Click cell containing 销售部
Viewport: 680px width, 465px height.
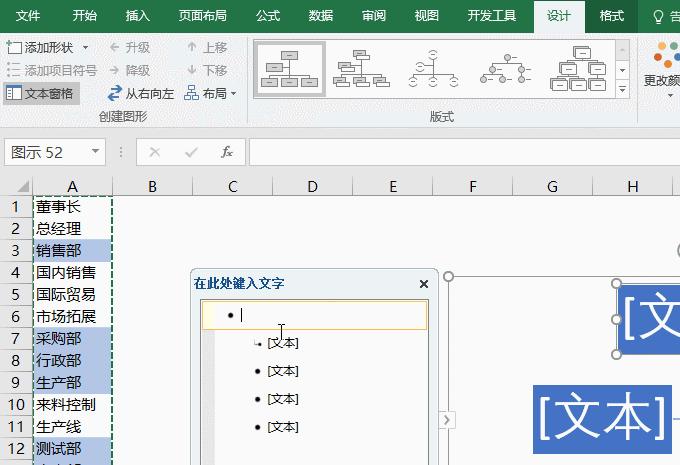72,251
